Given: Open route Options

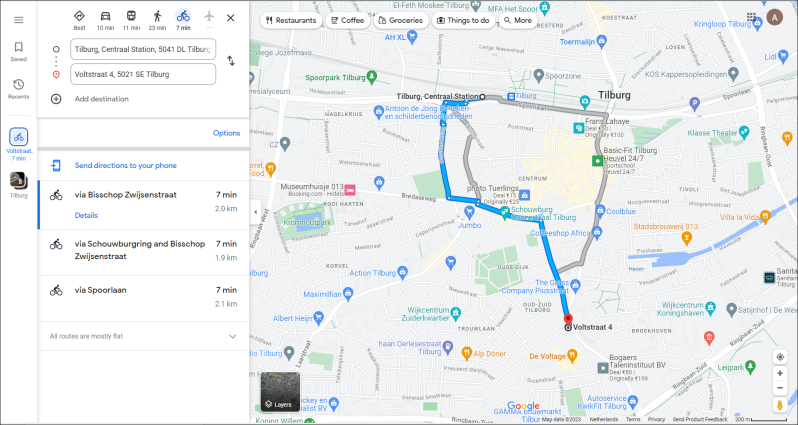Looking at the screenshot, I should tap(226, 133).
